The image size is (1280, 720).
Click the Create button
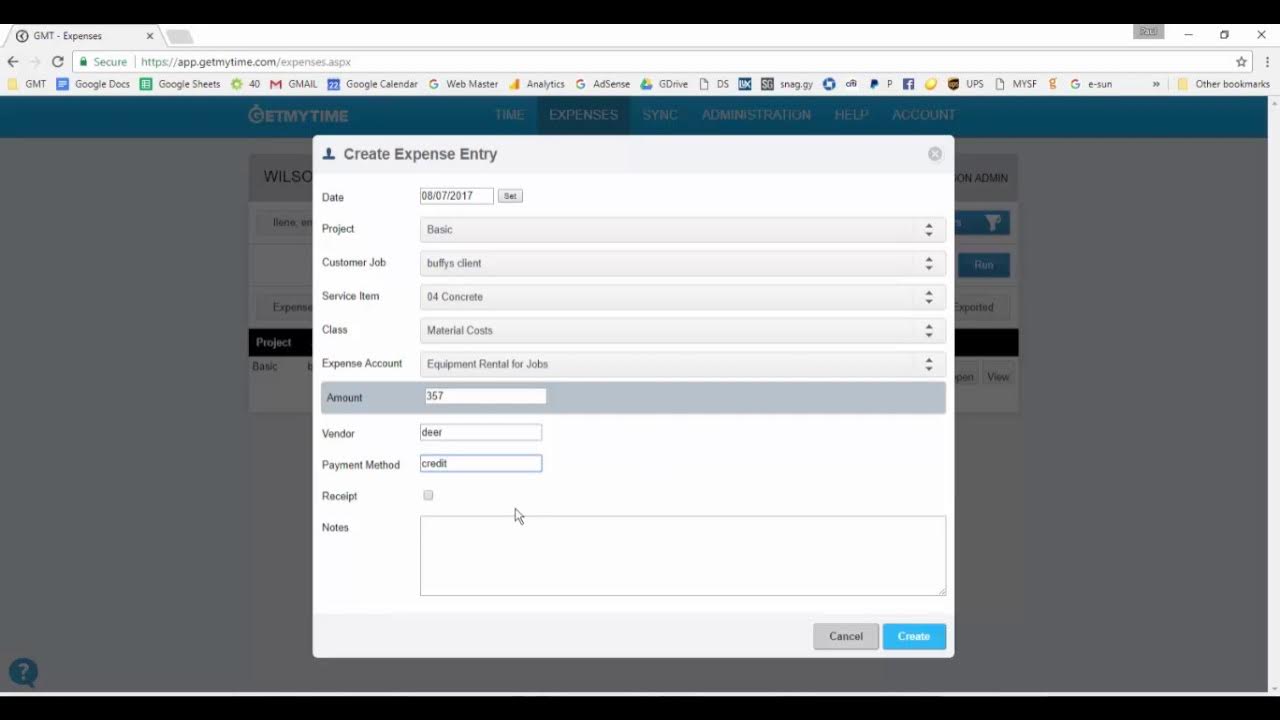click(914, 636)
